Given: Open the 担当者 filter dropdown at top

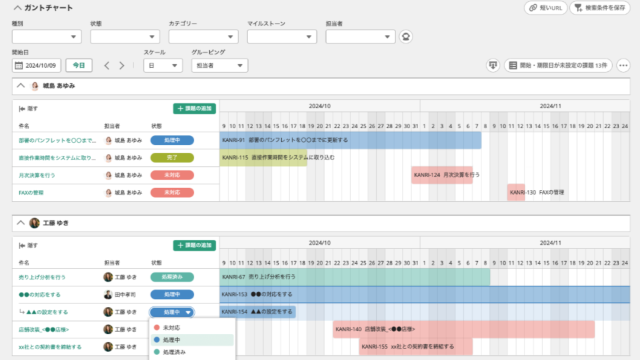Looking at the screenshot, I should (x=360, y=37).
